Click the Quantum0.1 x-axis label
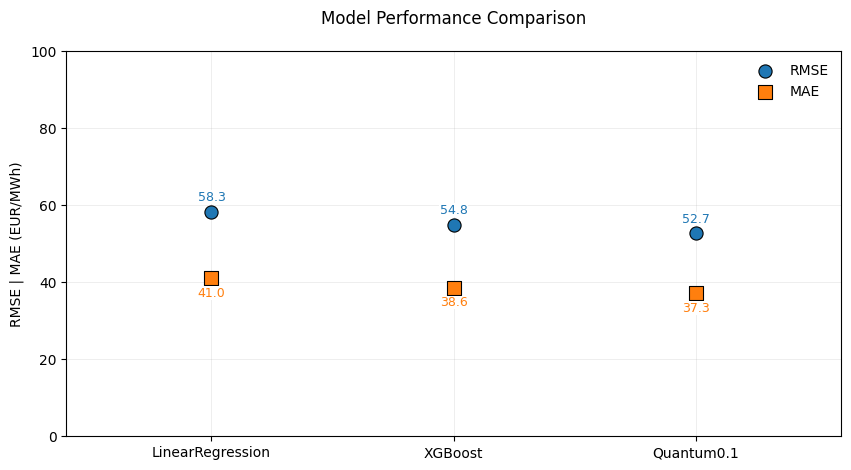The height and width of the screenshot is (470, 851). [696, 453]
